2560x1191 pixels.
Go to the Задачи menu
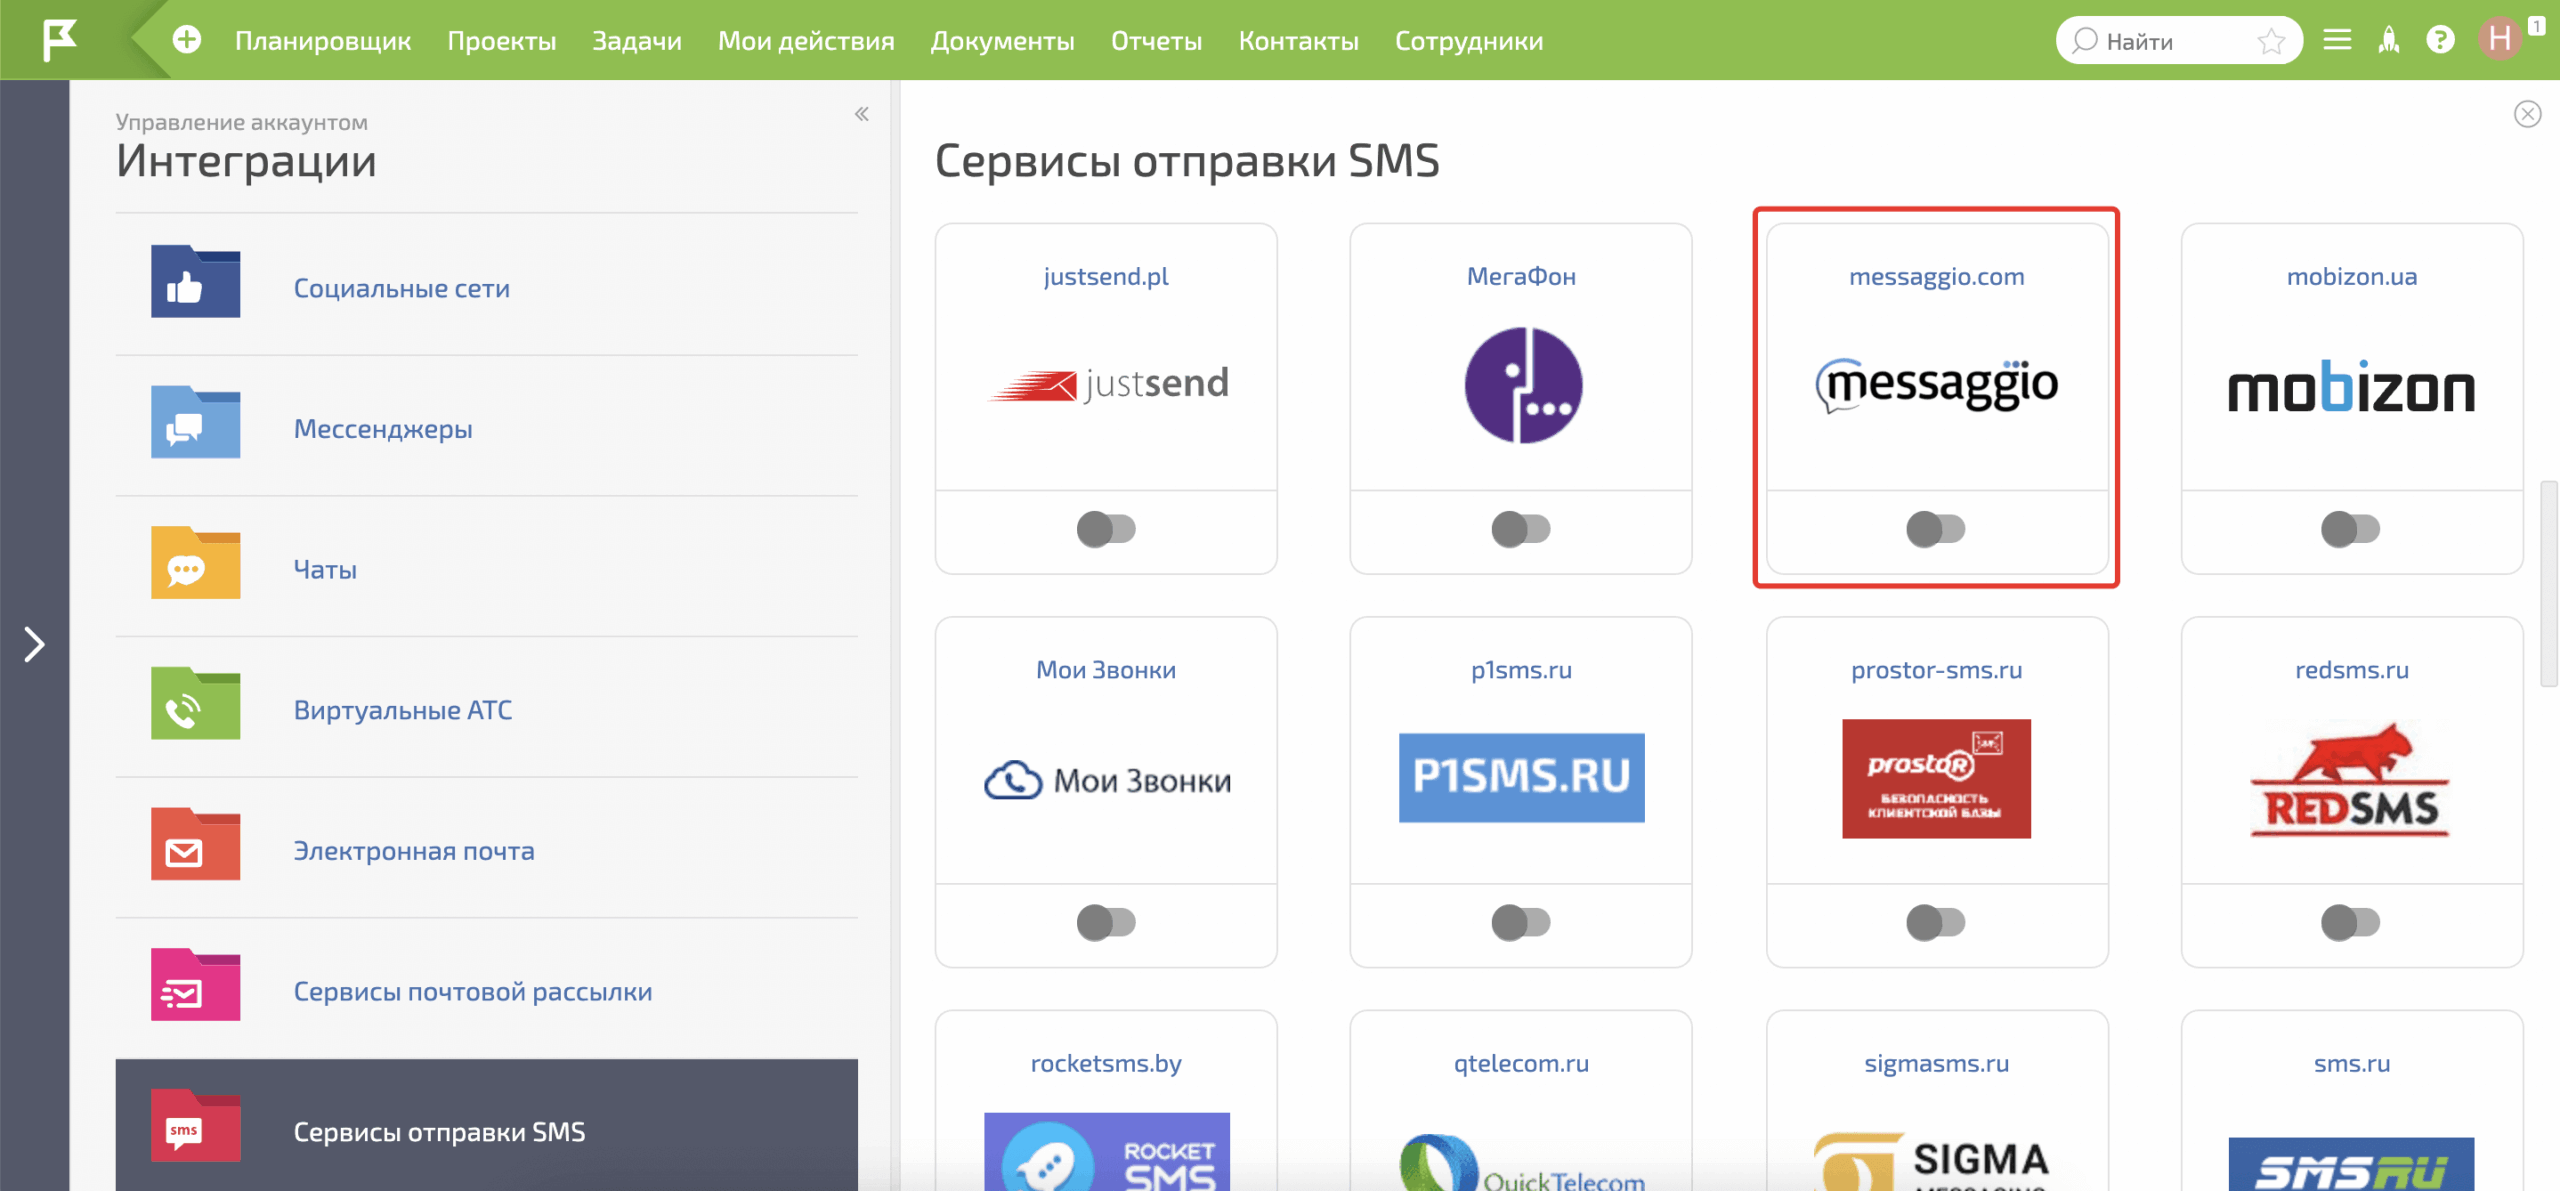tap(636, 41)
